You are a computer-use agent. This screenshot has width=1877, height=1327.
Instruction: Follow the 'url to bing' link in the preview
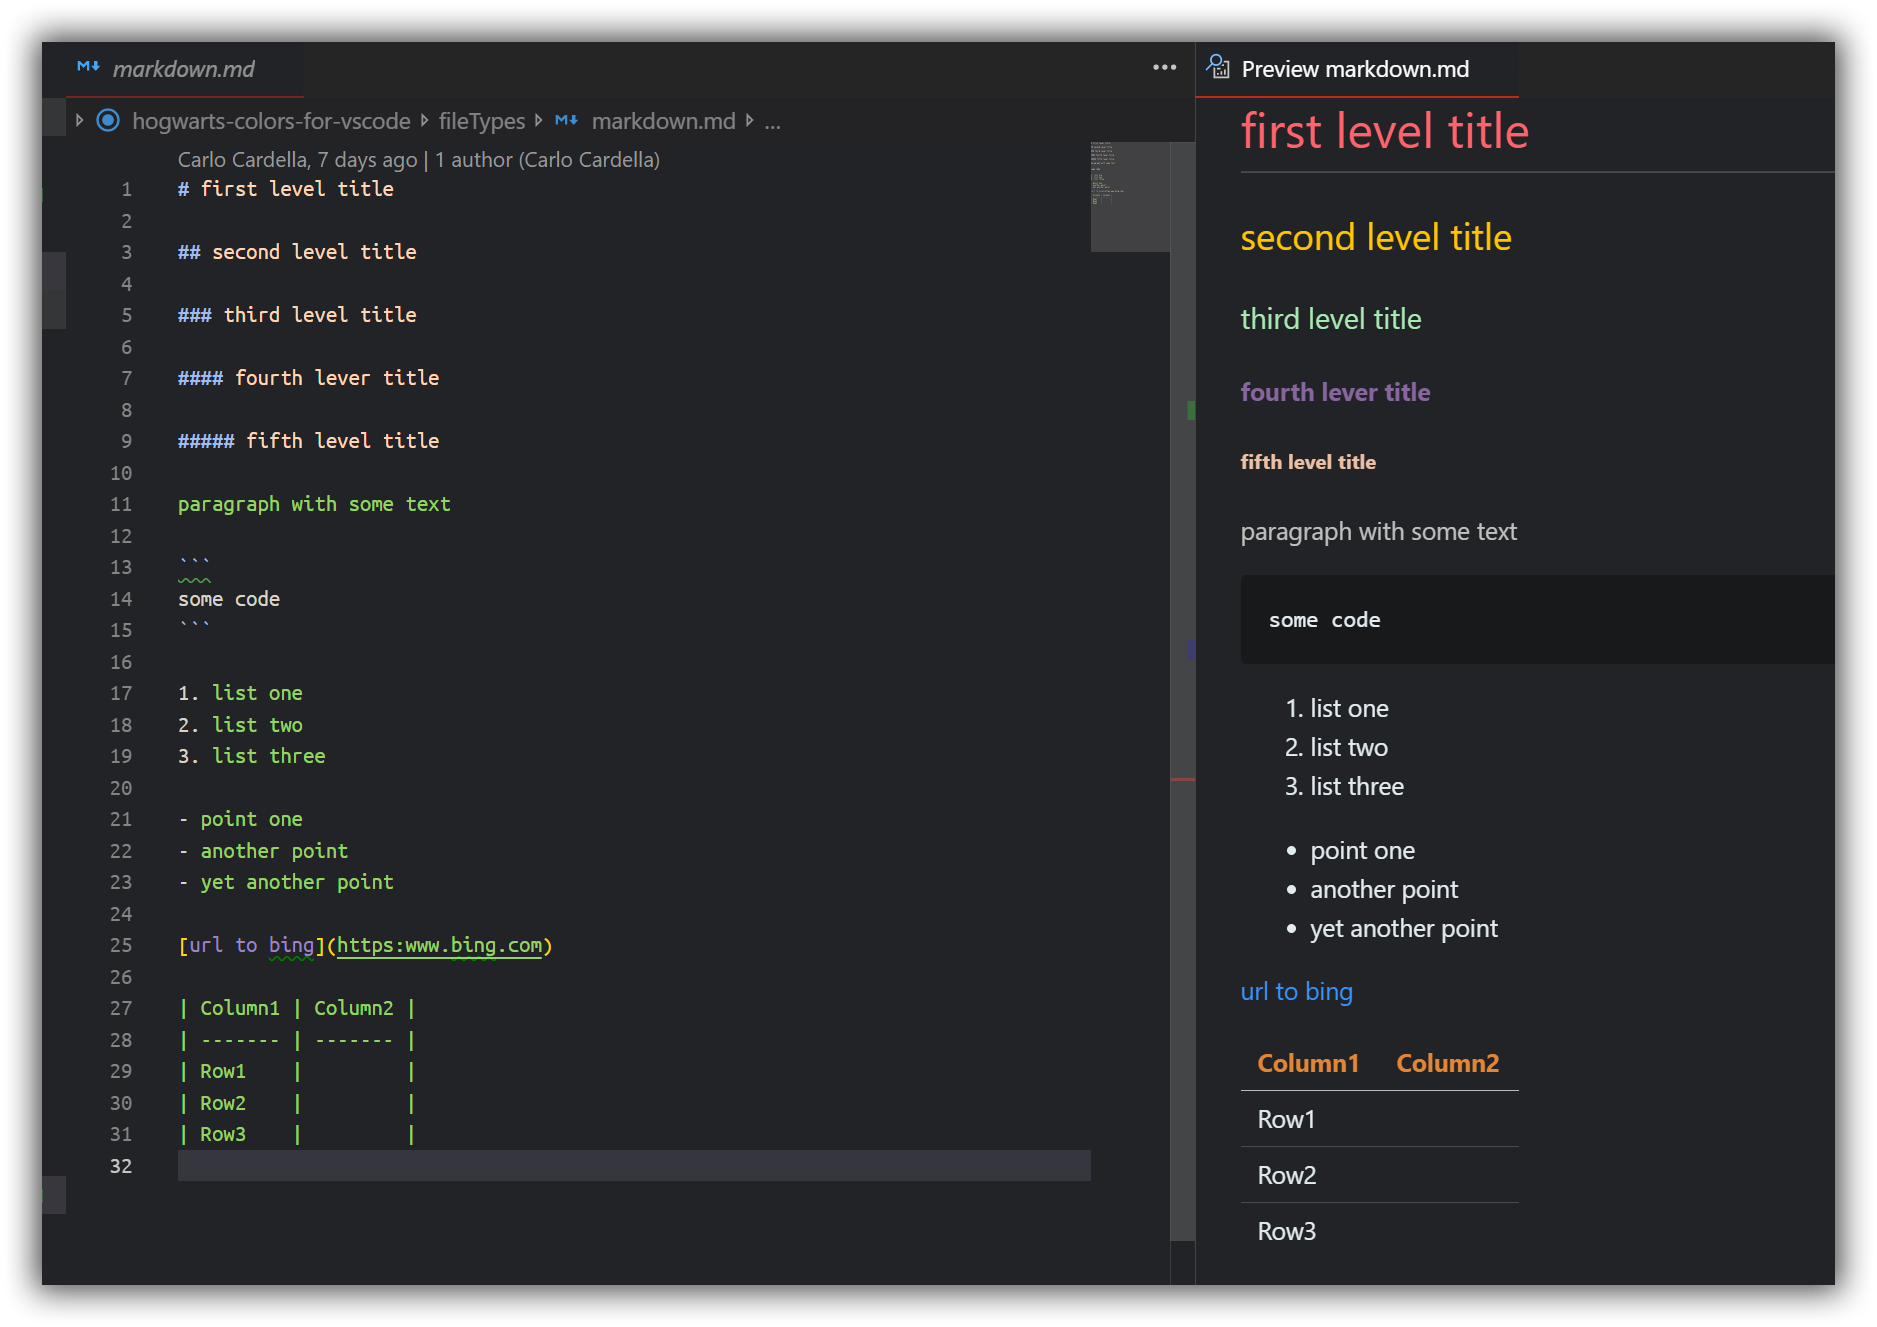pyautogui.click(x=1296, y=992)
